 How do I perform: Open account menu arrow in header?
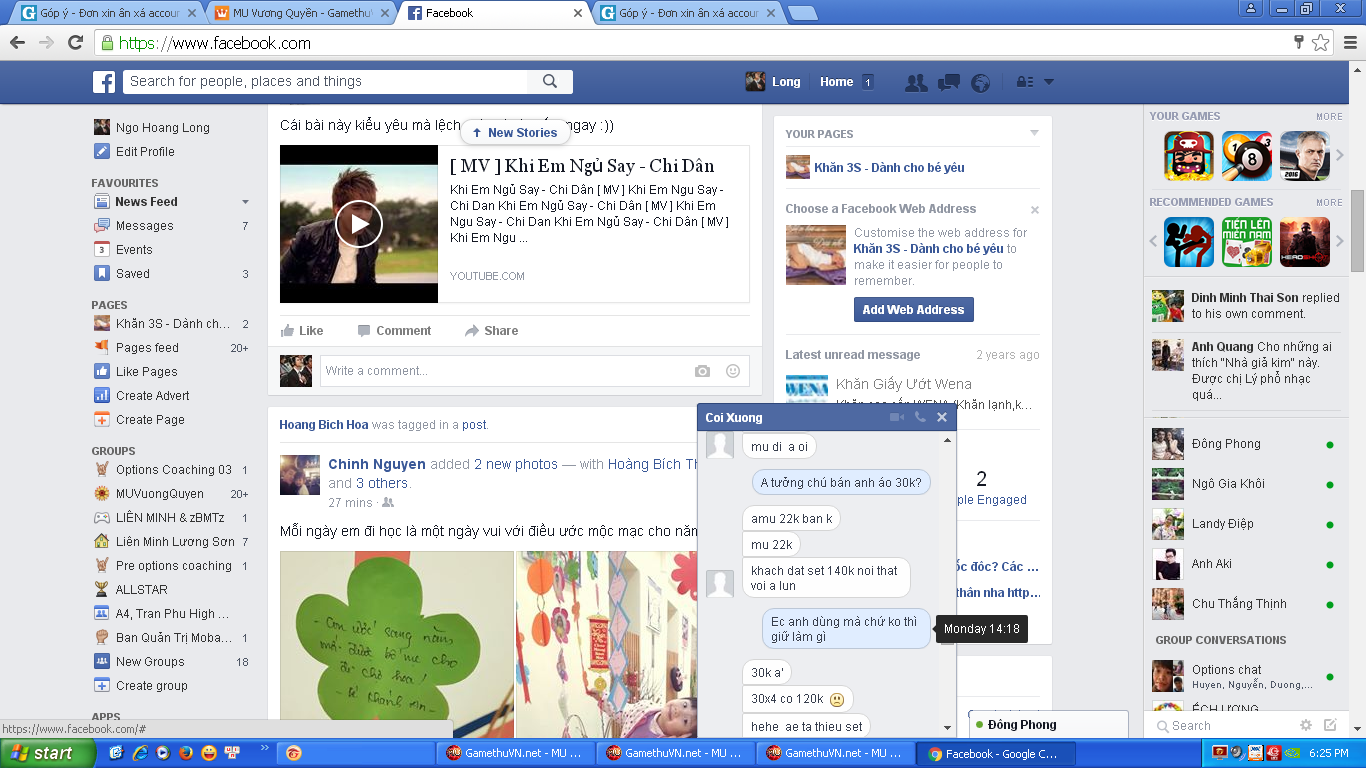[1049, 83]
